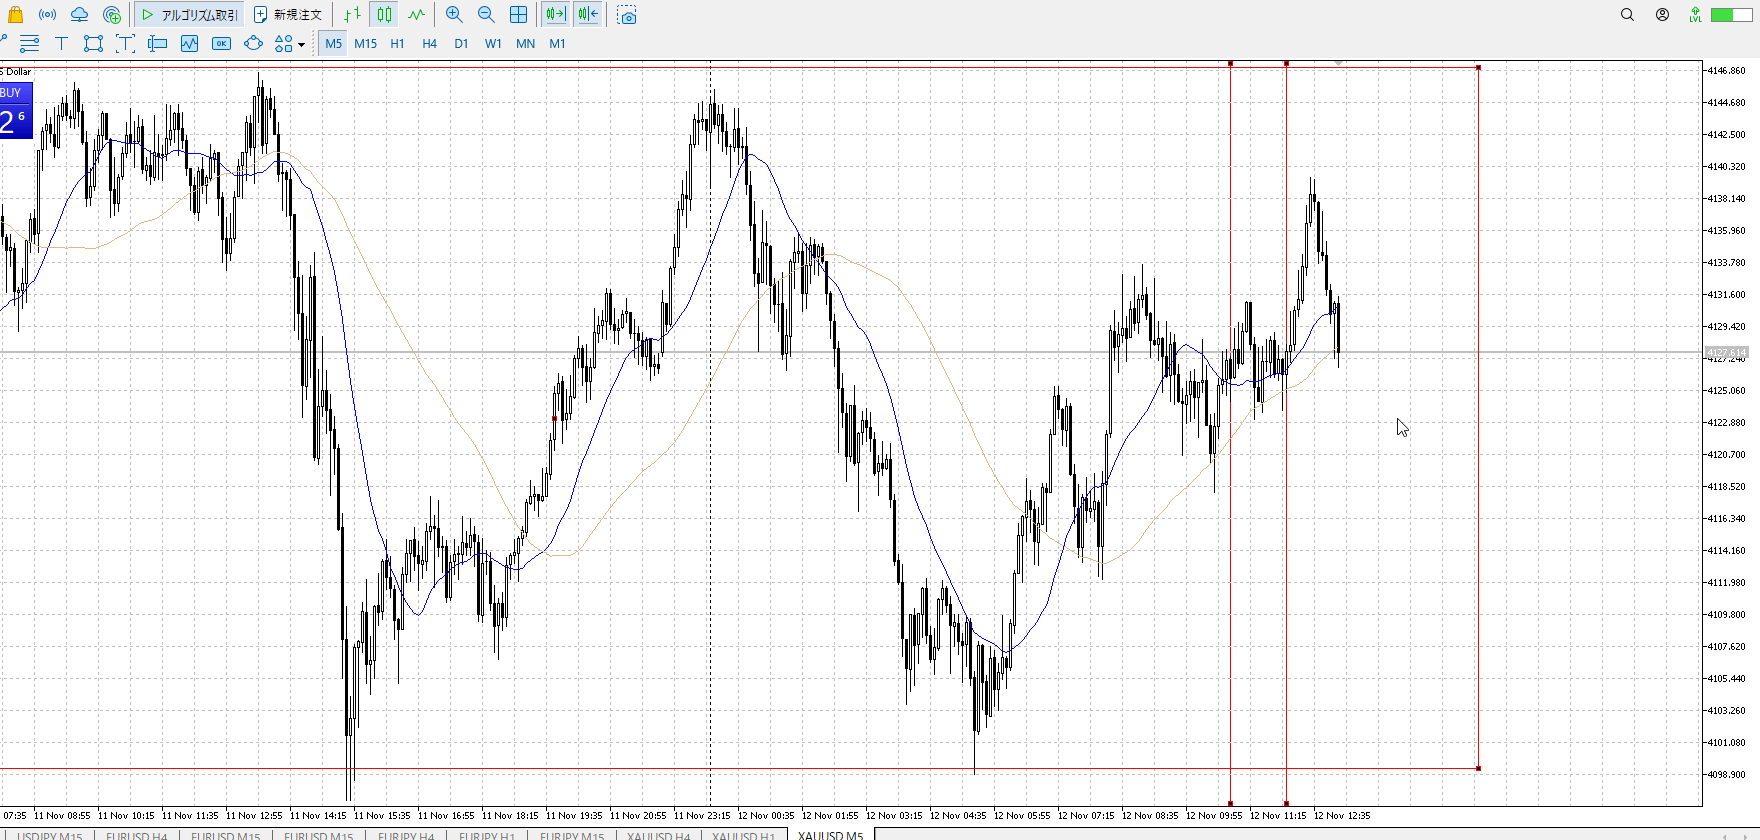
Task: Select the H1 timeframe
Action: point(397,44)
